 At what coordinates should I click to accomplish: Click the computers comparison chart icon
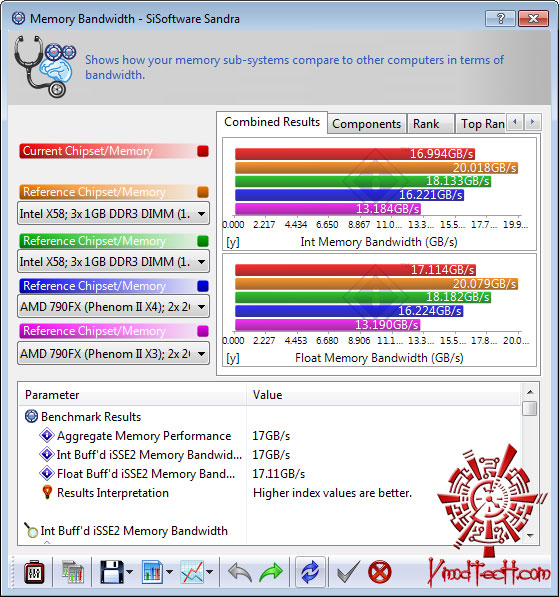(x=73, y=572)
